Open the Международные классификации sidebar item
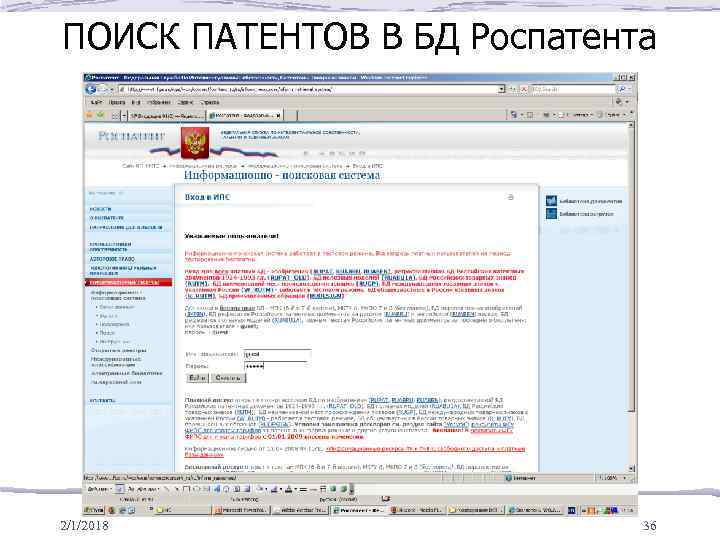 (116, 362)
